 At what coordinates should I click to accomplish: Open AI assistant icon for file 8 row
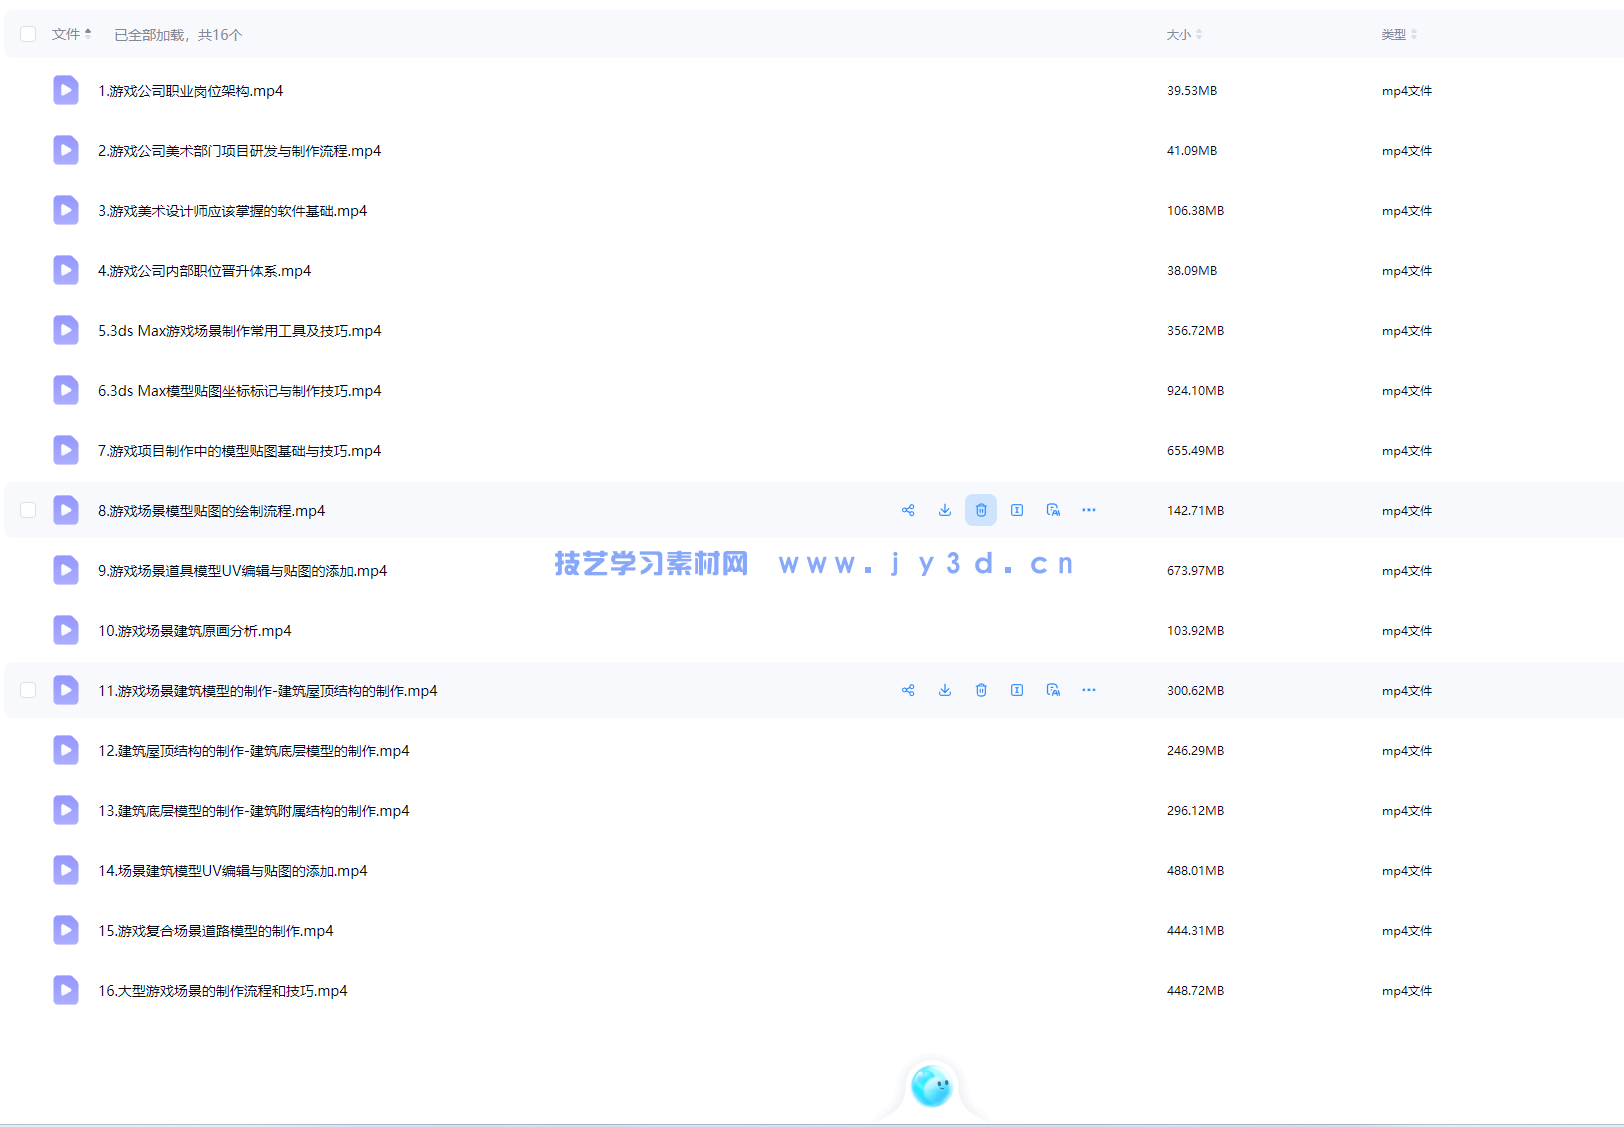(1053, 510)
